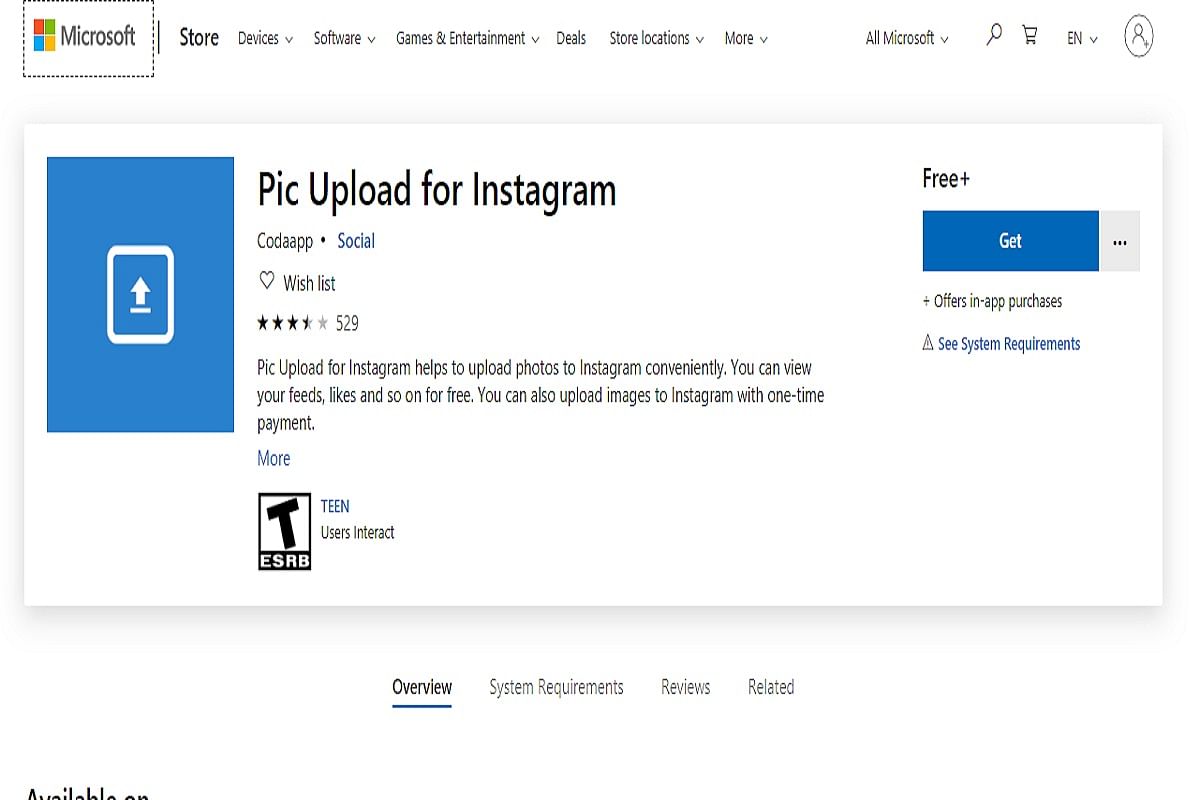Click the Free+ price label
Image resolution: width=1200 pixels, height=800 pixels.
(946, 179)
